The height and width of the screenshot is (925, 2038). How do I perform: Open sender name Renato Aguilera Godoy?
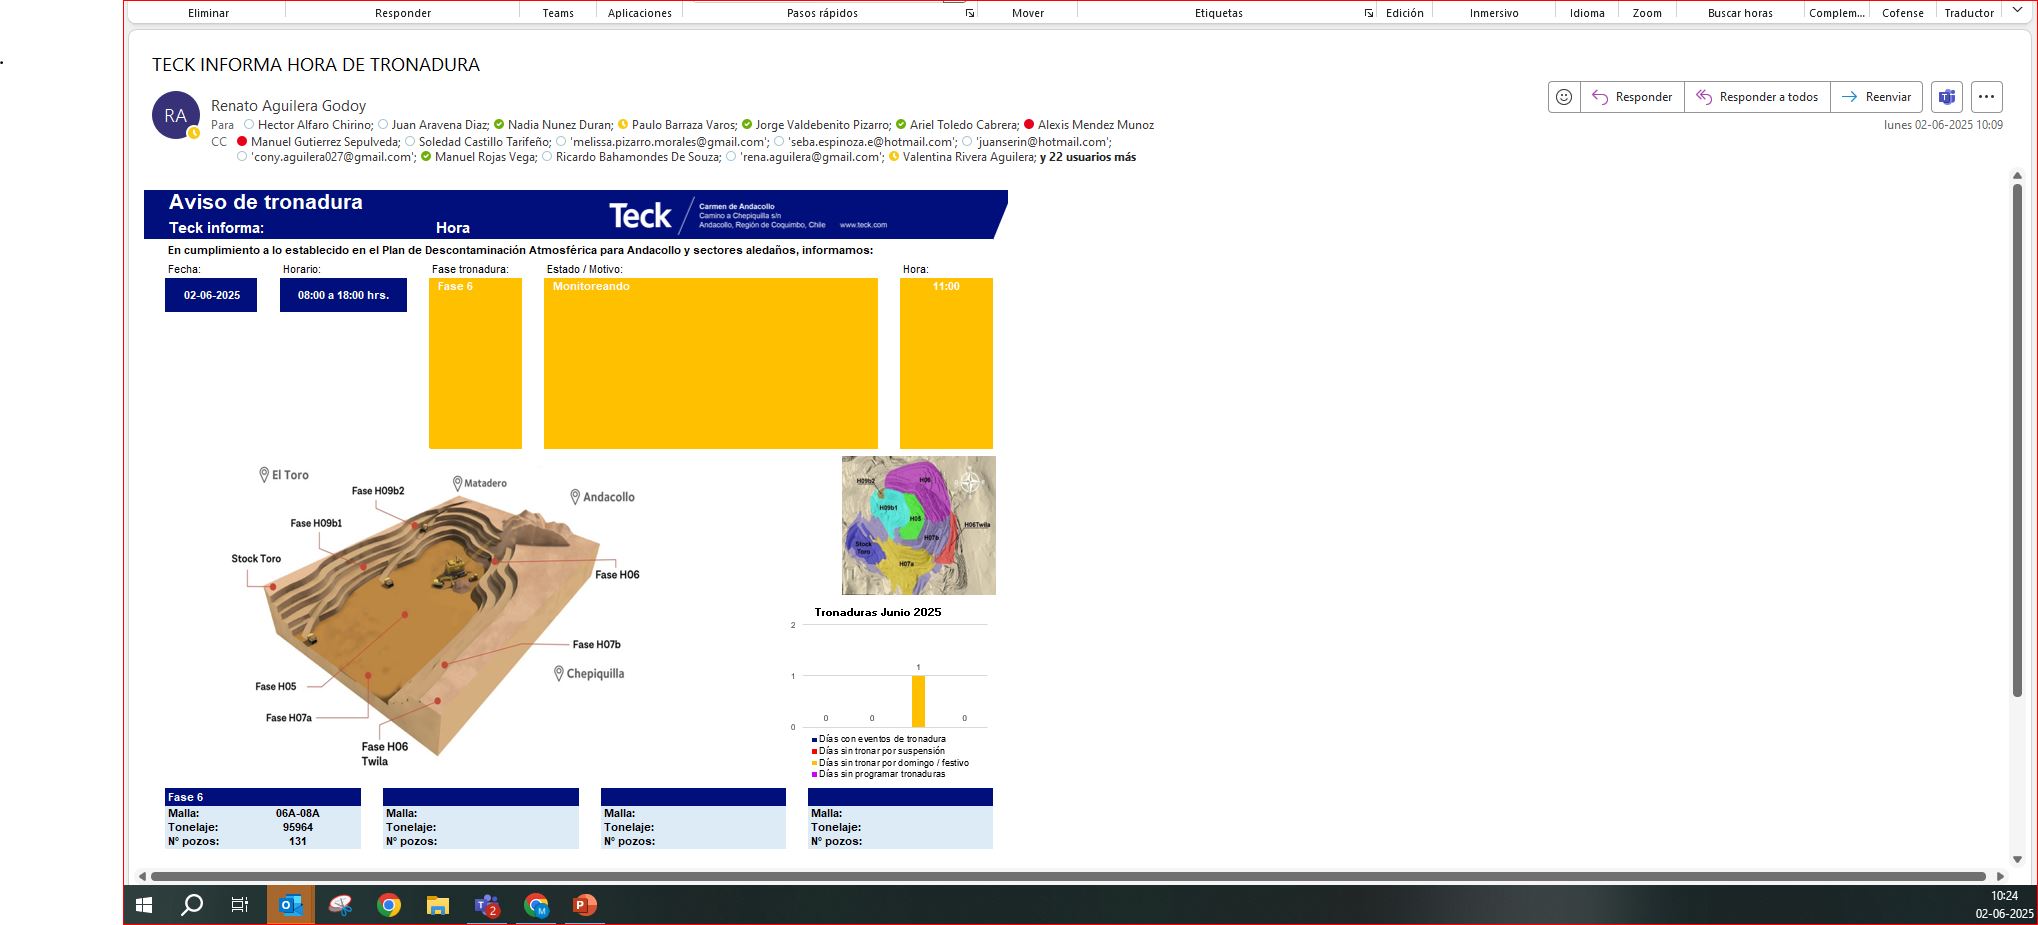click(288, 105)
